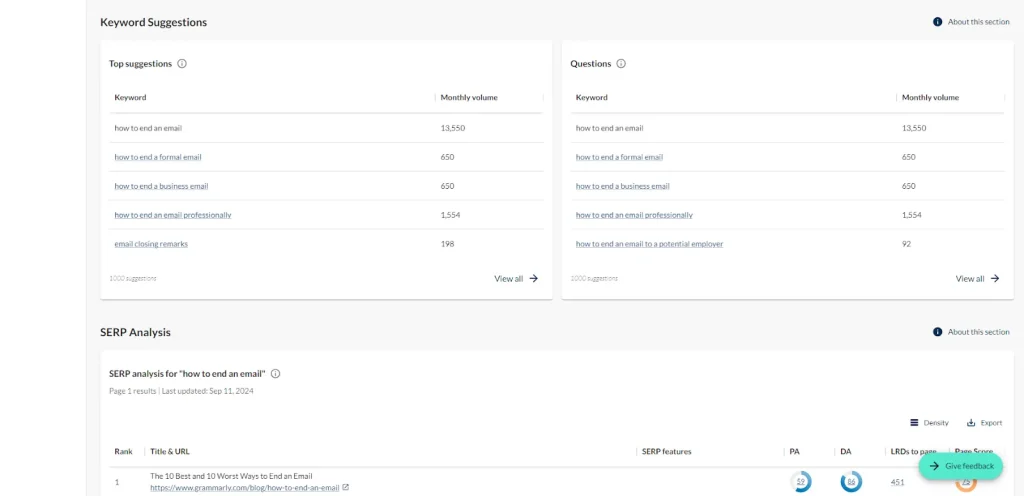Click Monthly volume header in Top suggestions table
This screenshot has height=496, width=1024.
click(469, 98)
